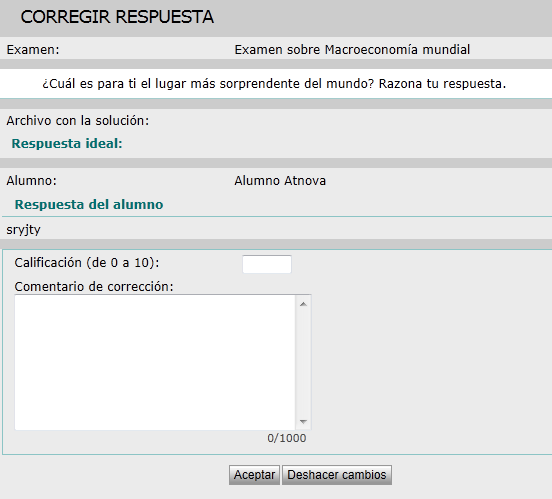The image size is (552, 499).
Task: Select the 'Alumno Atnova' name text
Action: pyautogui.click(x=280, y=181)
